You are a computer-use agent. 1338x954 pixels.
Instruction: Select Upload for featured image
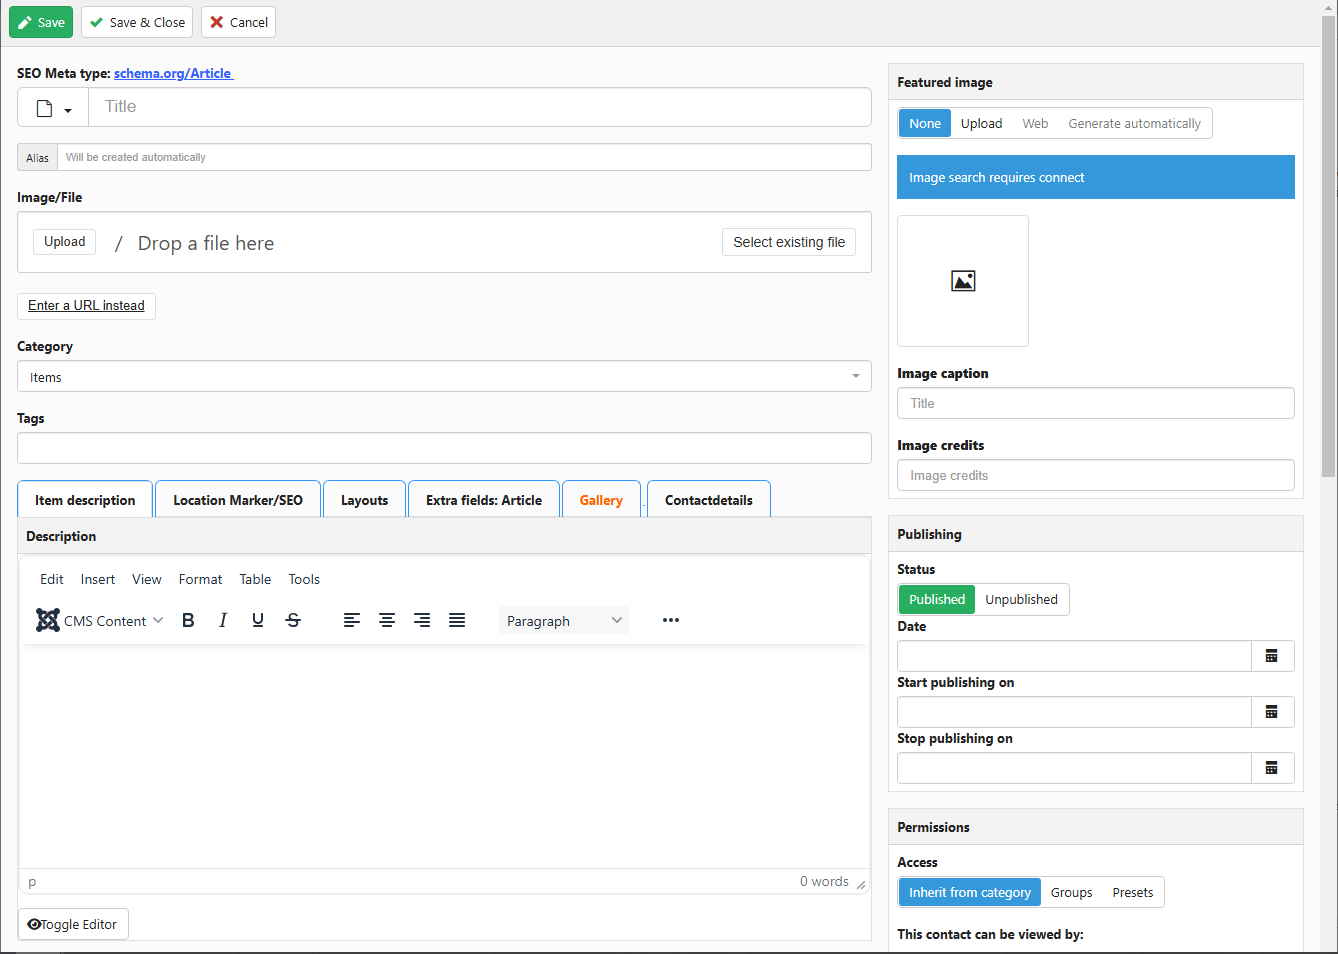click(981, 123)
